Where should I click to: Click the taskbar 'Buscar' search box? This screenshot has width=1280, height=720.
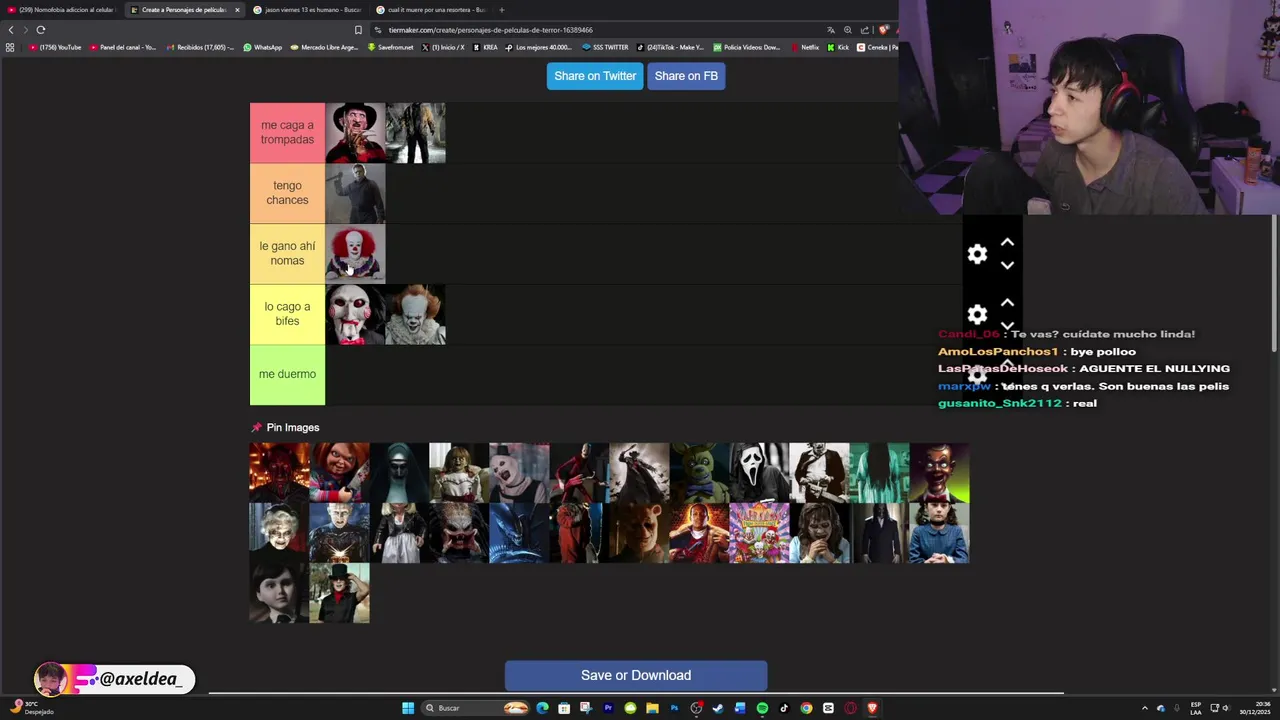pos(475,708)
